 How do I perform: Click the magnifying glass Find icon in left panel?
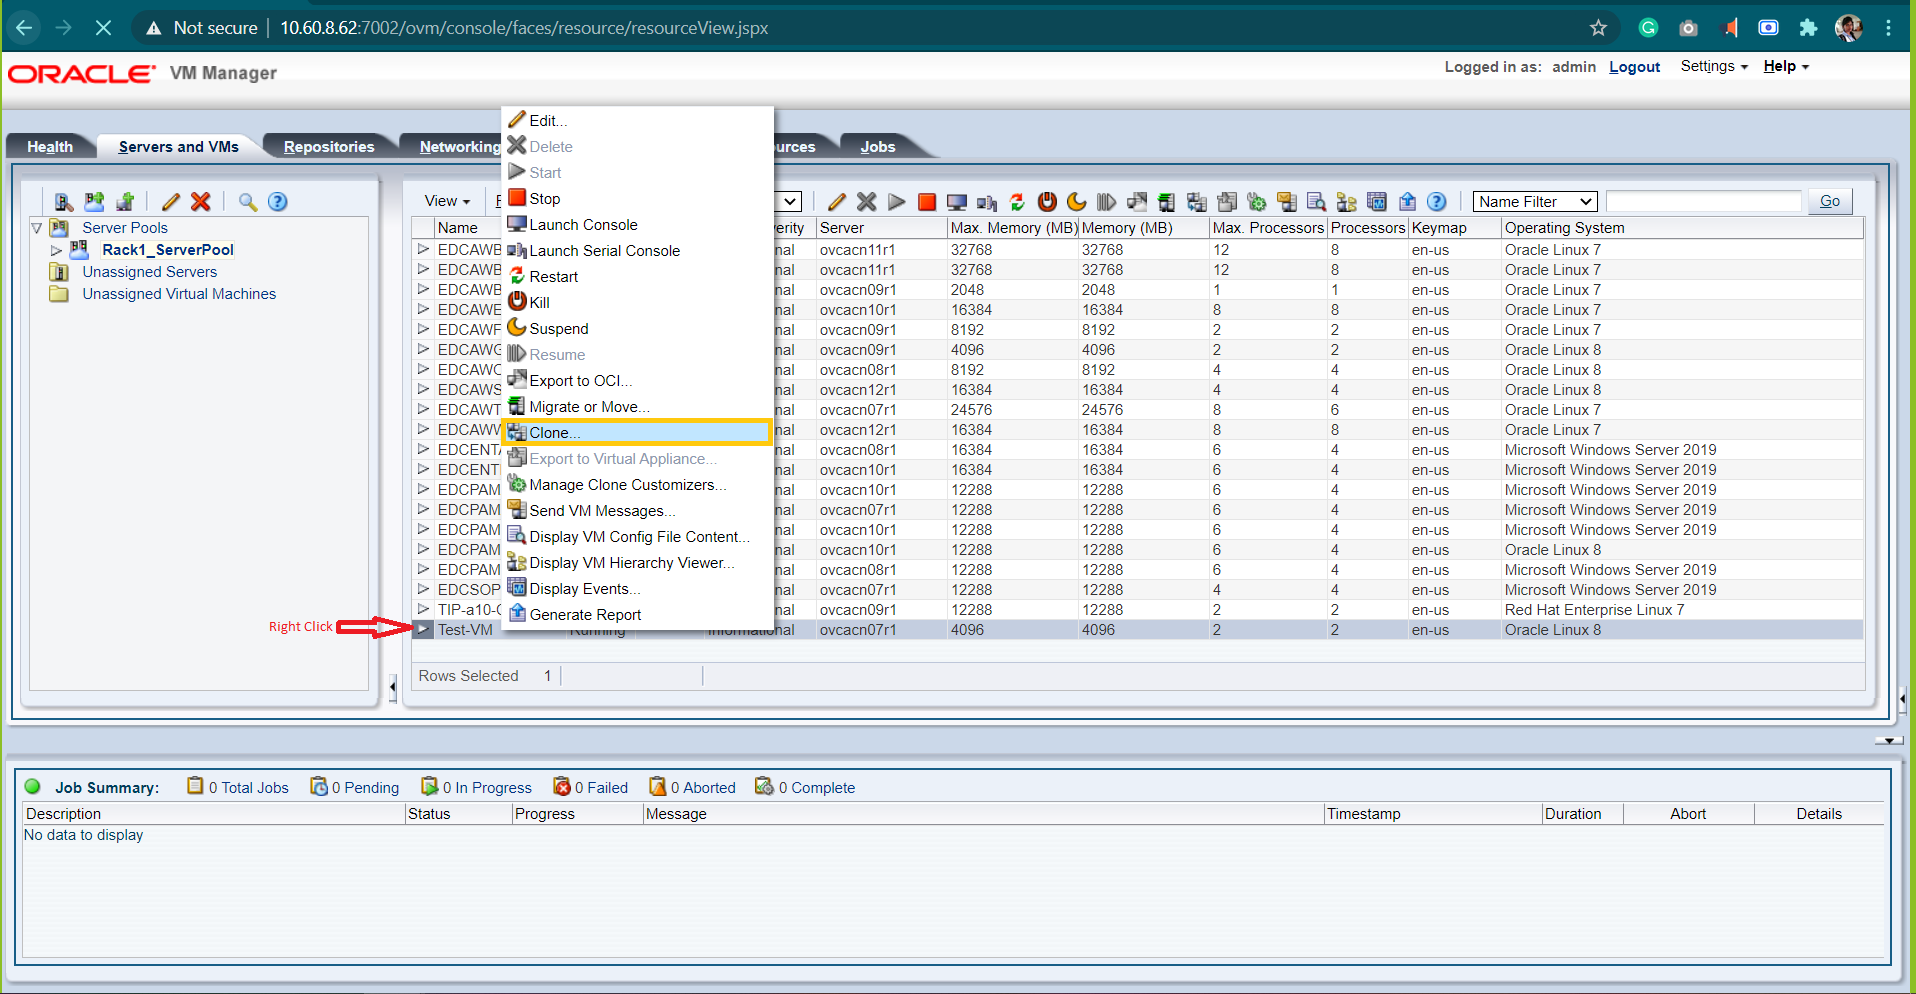[x=248, y=202]
